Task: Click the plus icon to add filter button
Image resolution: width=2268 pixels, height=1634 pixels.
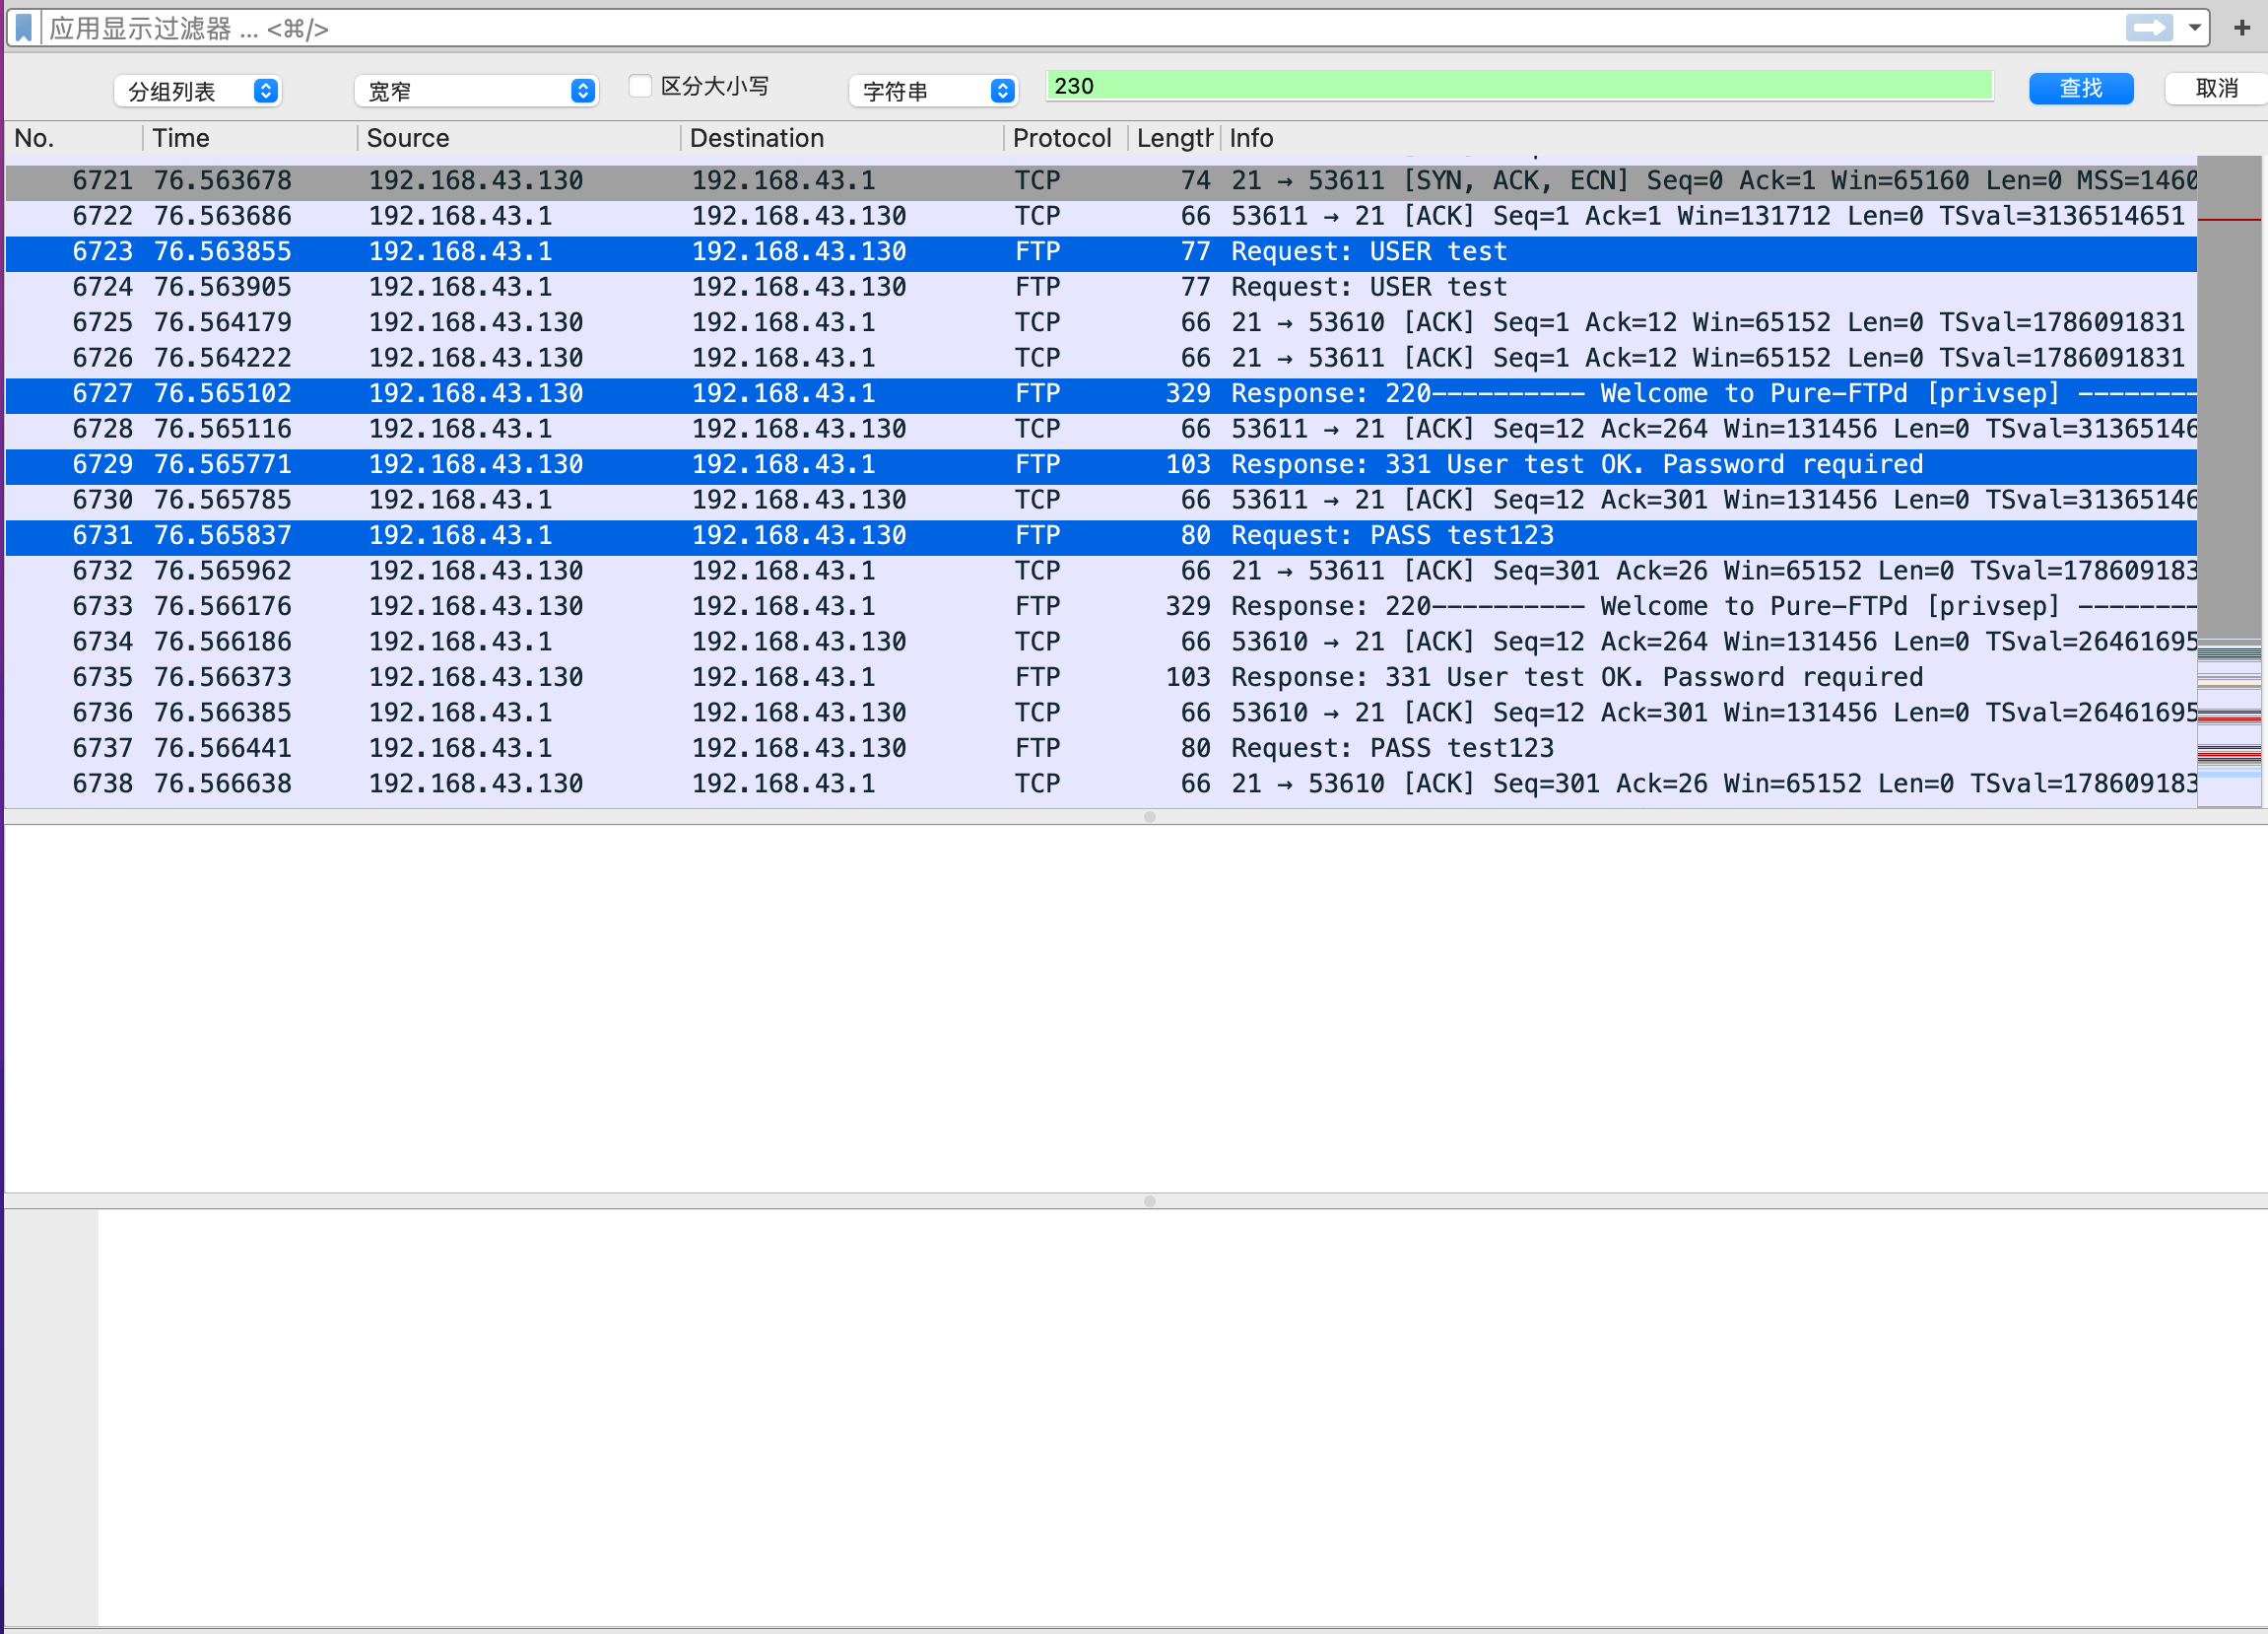Action: point(2241,28)
